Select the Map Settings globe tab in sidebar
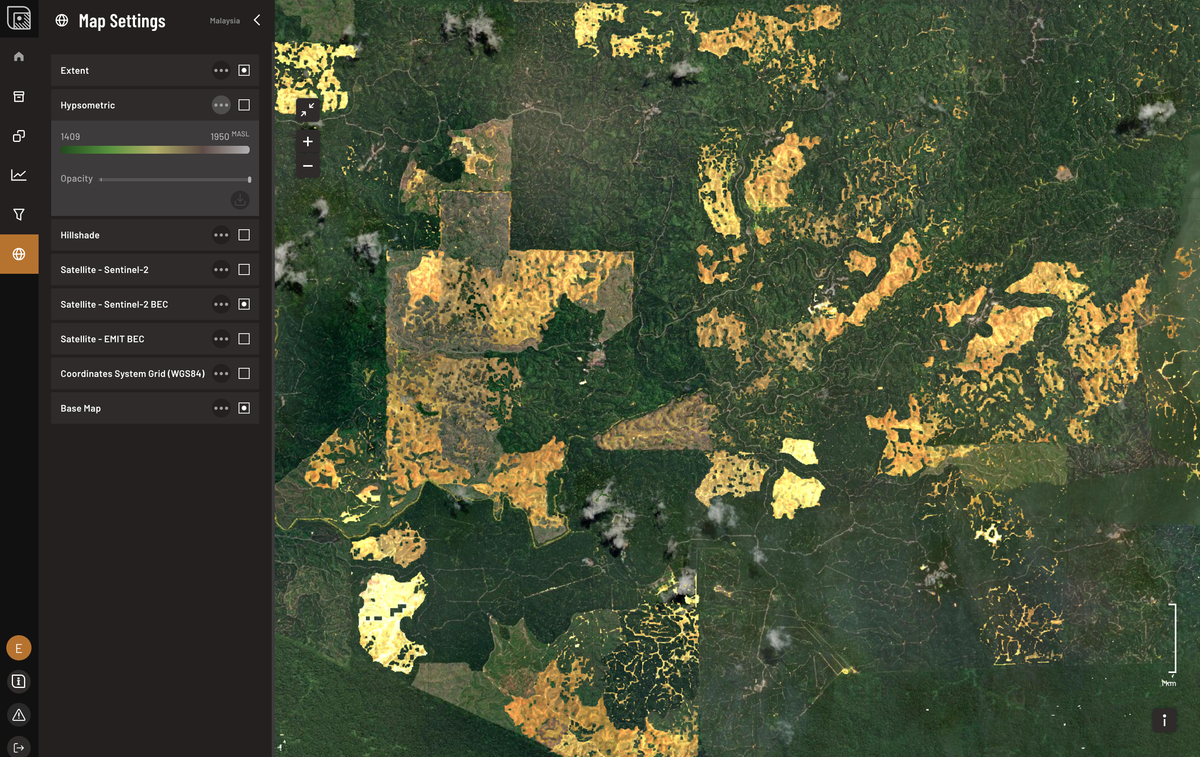The image size is (1200, 757). (18, 254)
